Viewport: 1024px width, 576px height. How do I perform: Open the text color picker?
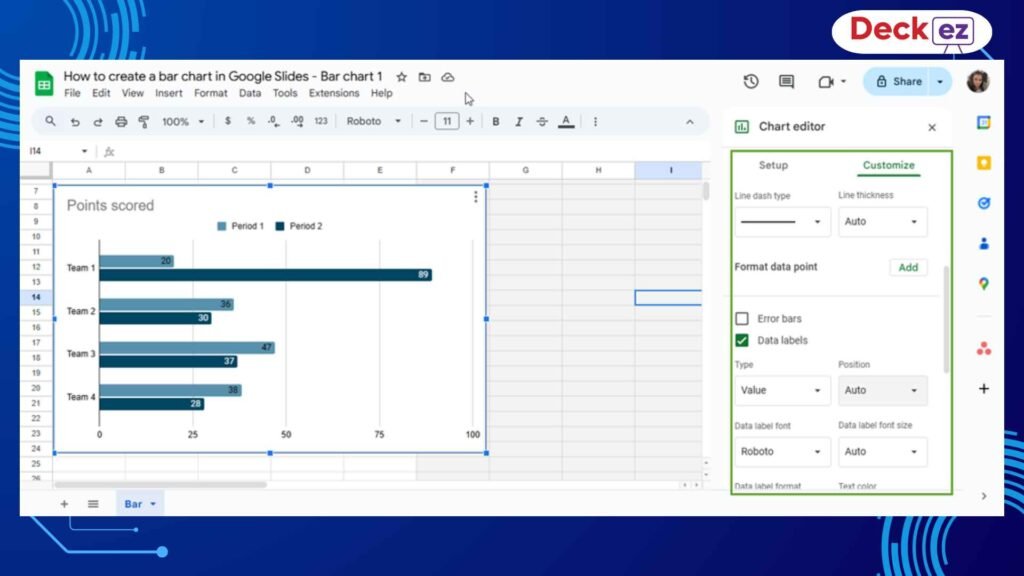coord(565,121)
